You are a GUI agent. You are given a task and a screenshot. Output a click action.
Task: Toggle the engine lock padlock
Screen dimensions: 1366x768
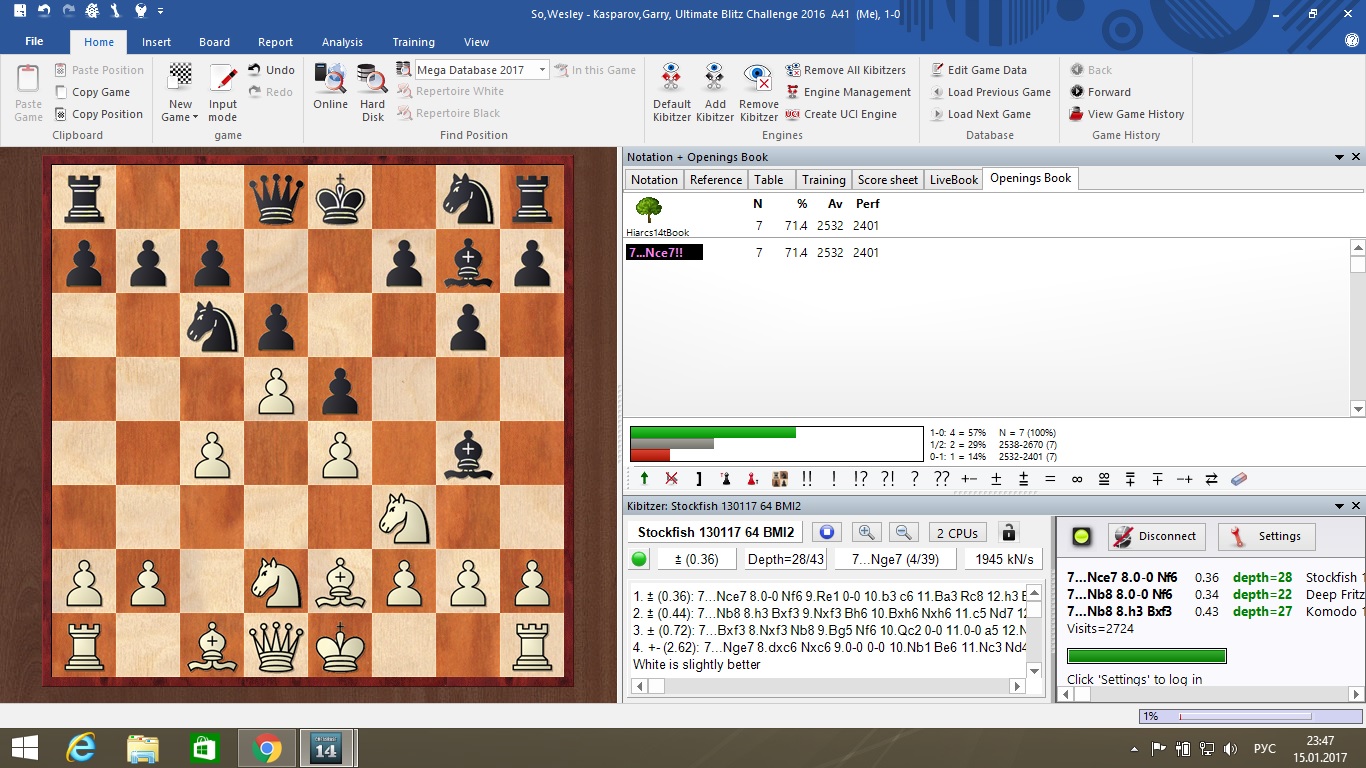(x=1008, y=533)
